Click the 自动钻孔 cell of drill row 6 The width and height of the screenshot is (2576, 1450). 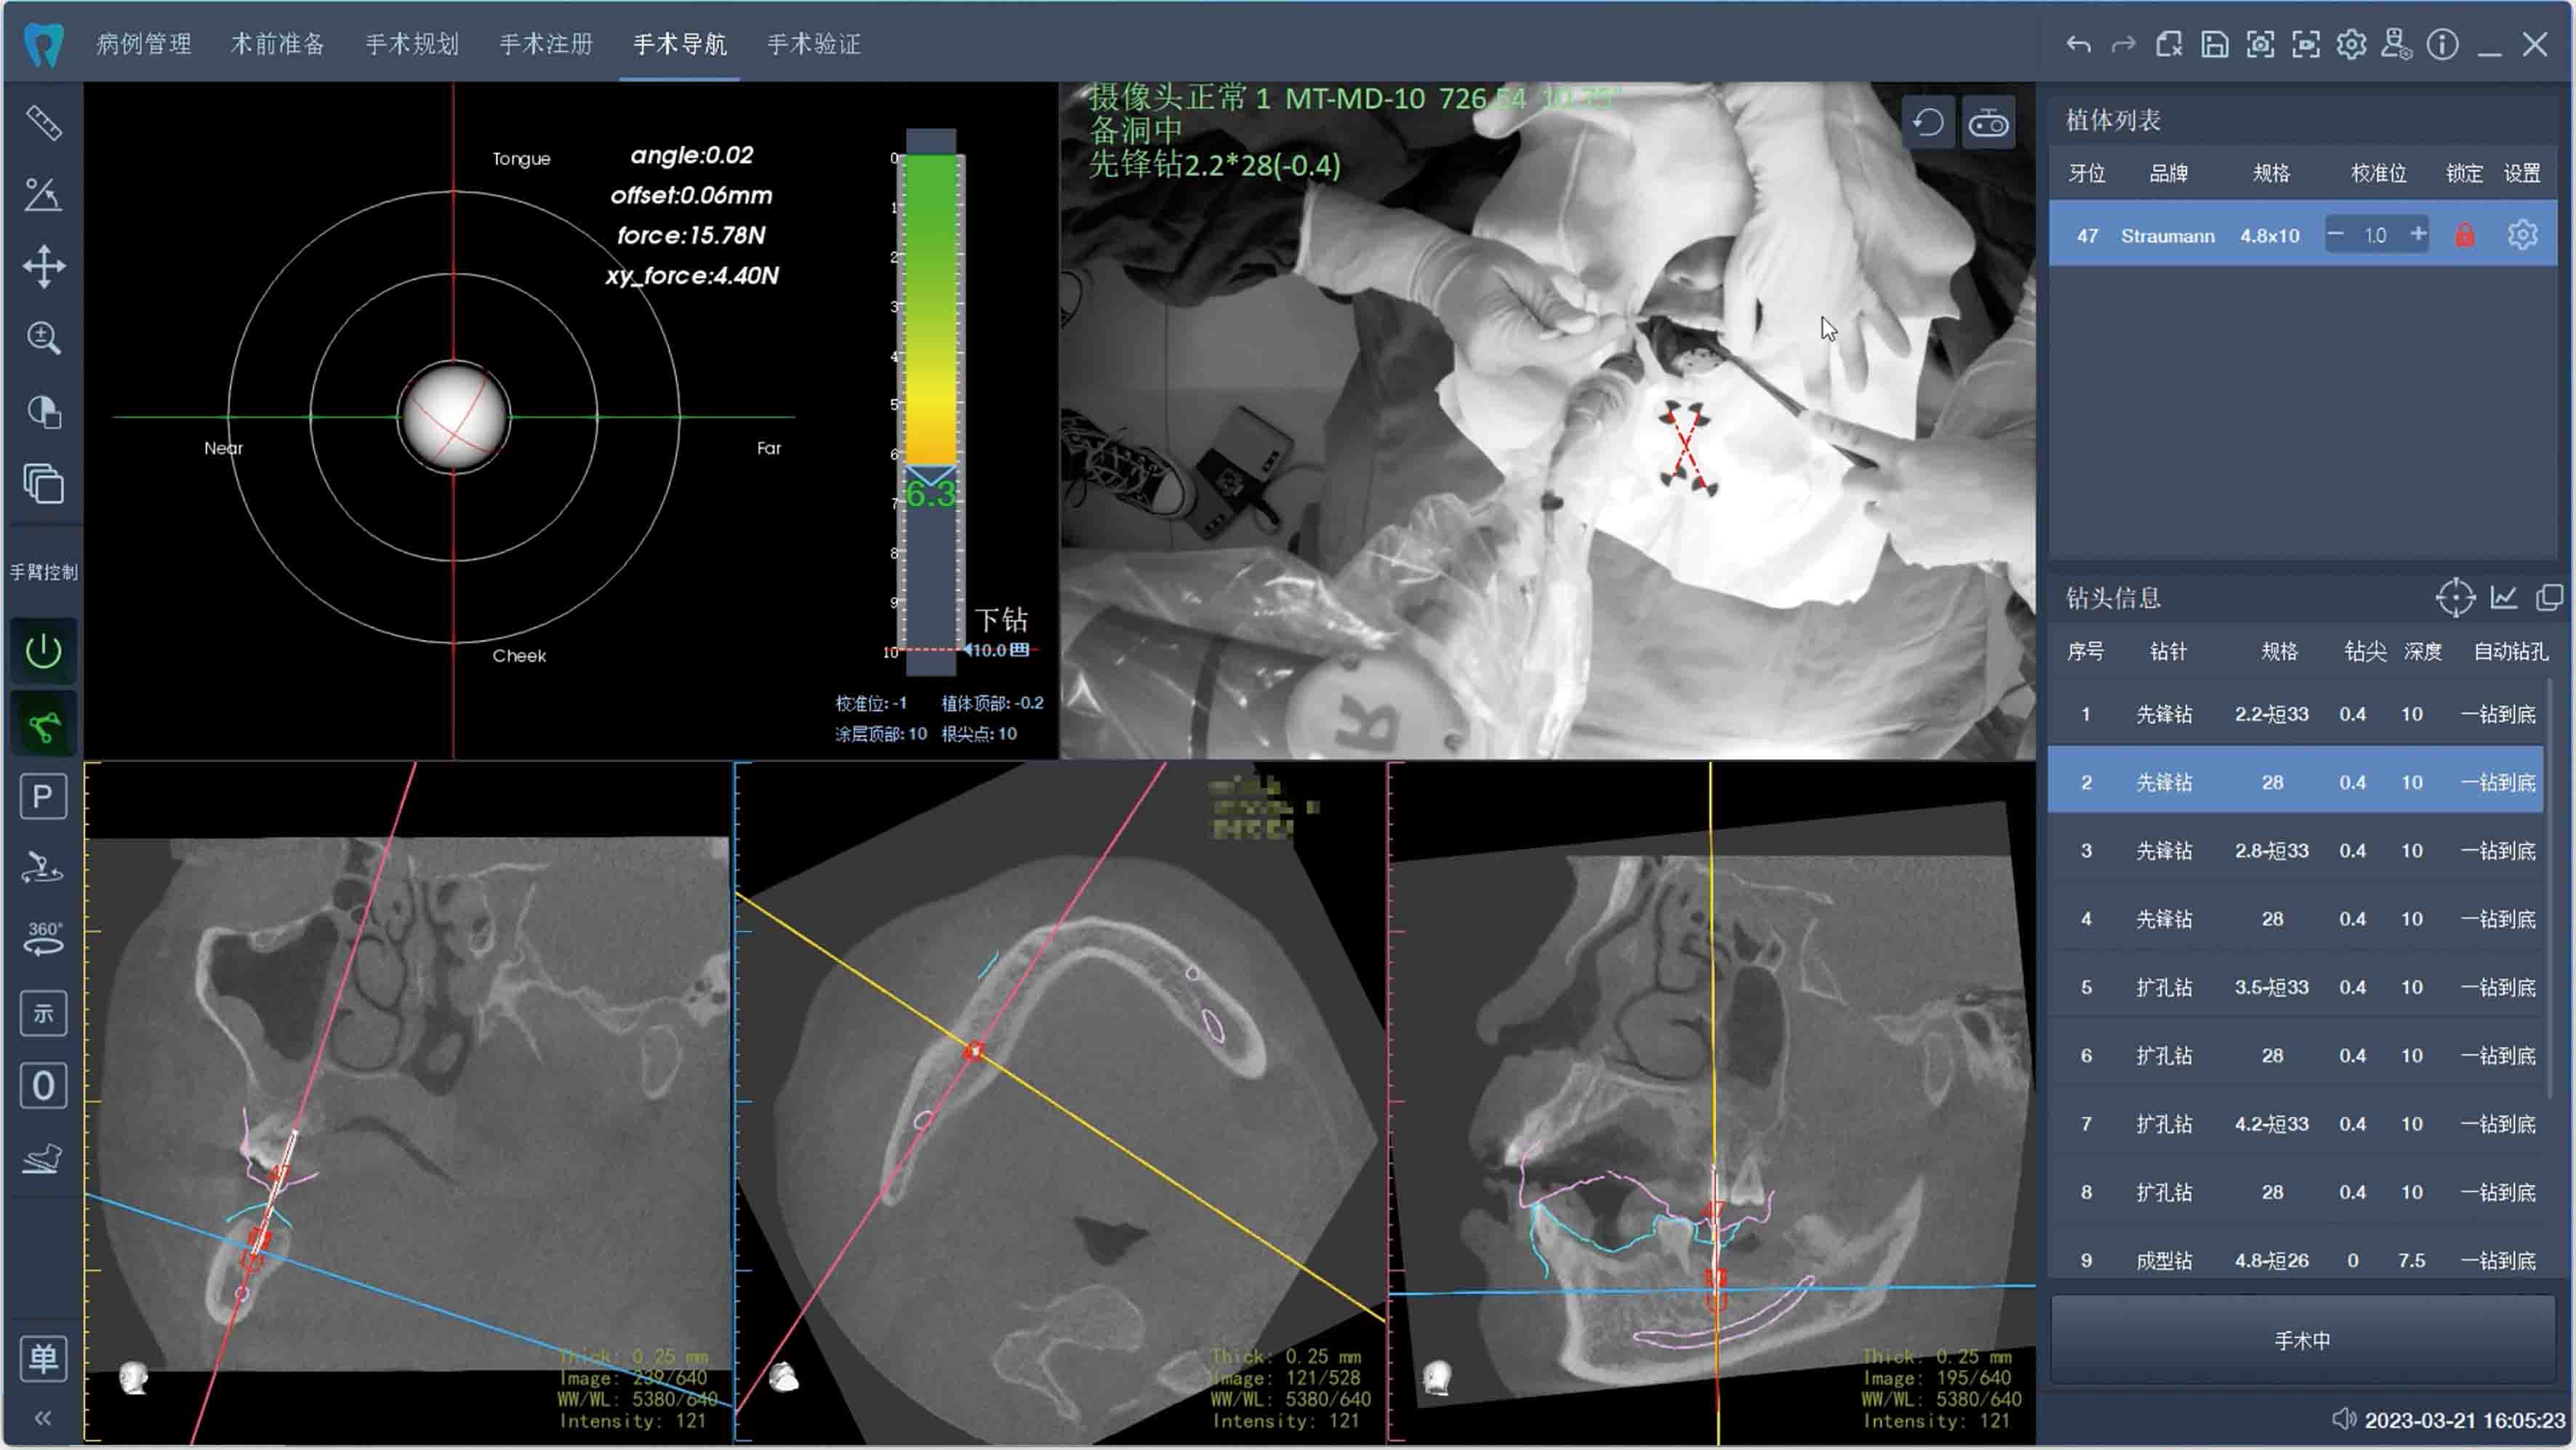point(2498,1055)
